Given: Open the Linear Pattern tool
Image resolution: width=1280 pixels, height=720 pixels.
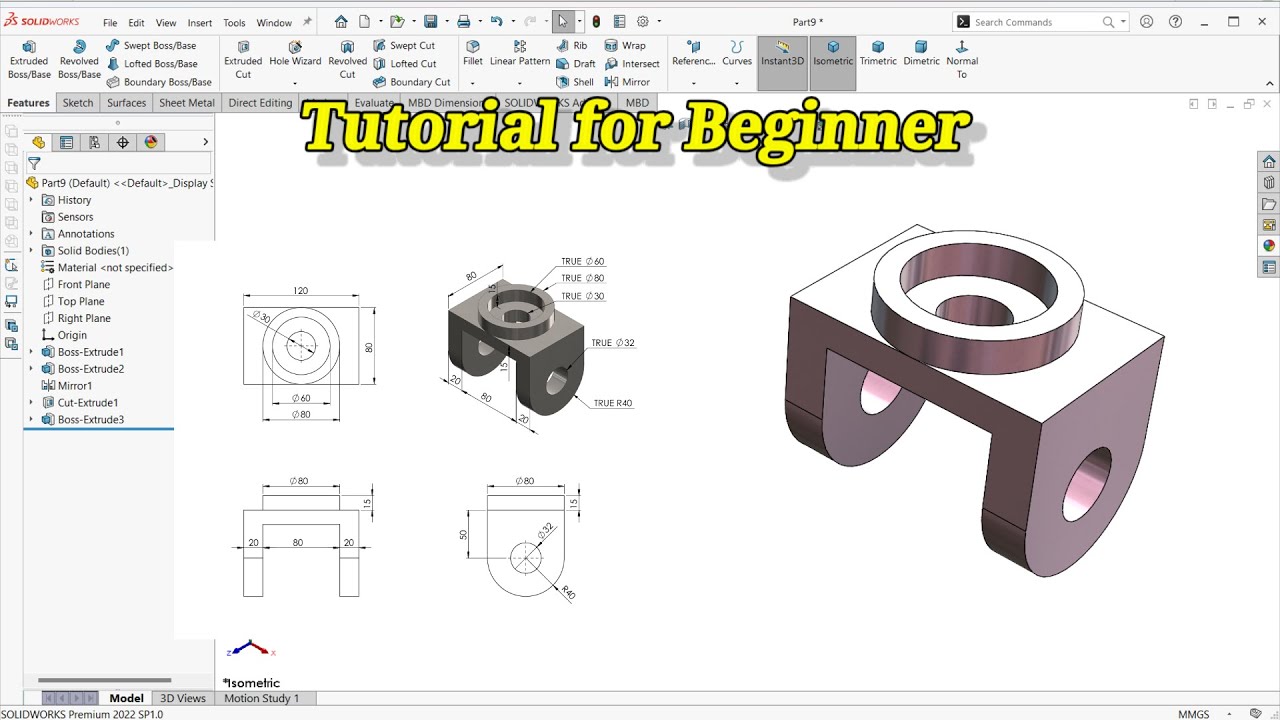Looking at the screenshot, I should pos(520,54).
